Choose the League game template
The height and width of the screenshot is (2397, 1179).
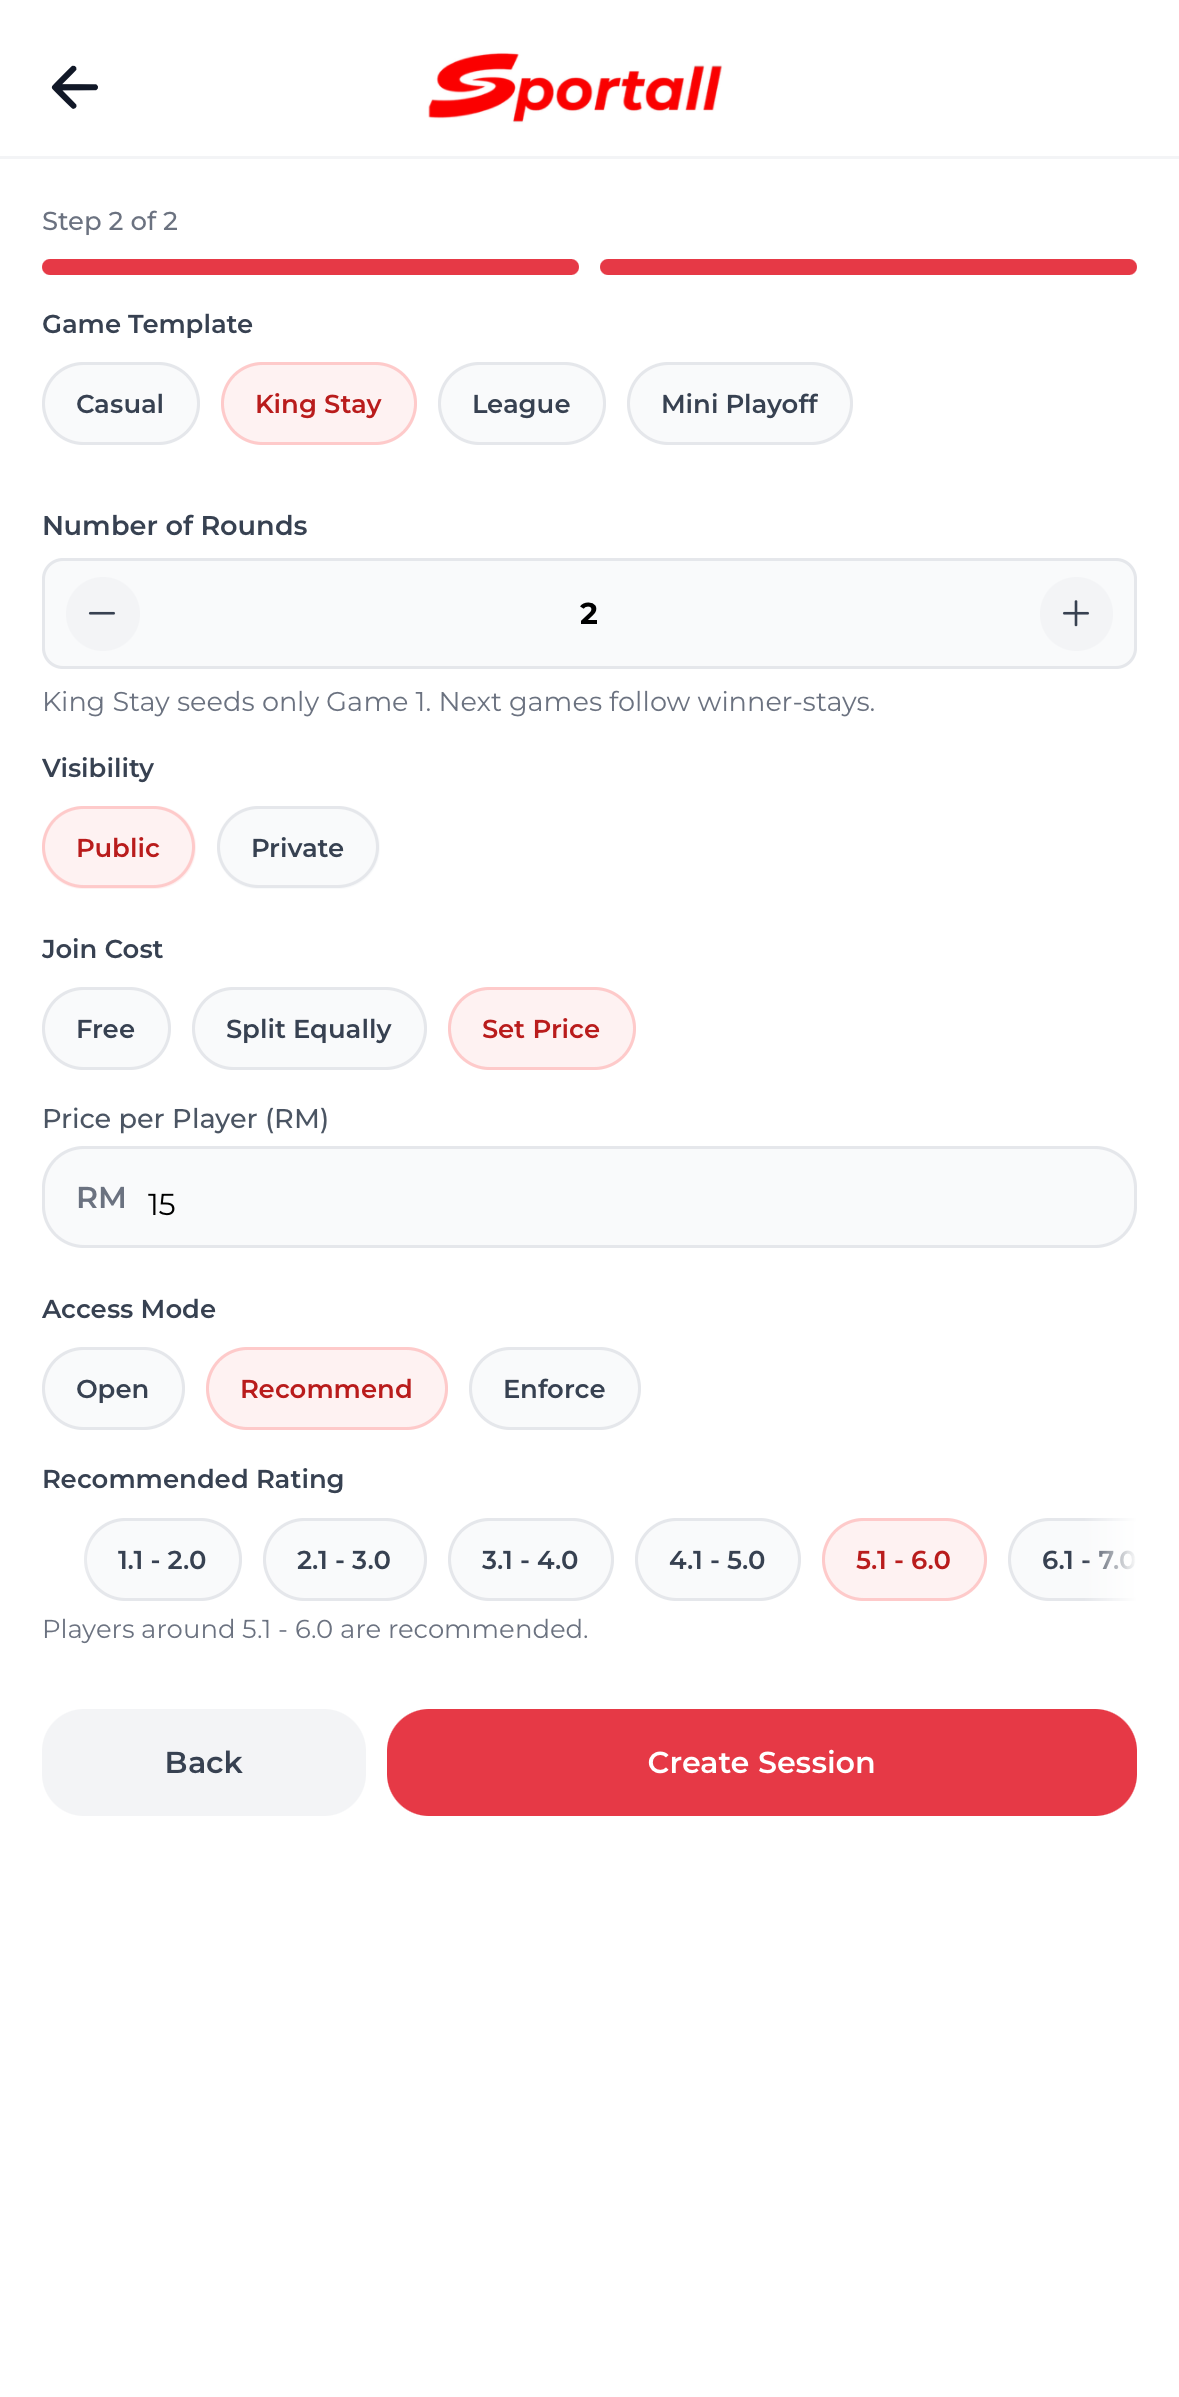pyautogui.click(x=521, y=403)
